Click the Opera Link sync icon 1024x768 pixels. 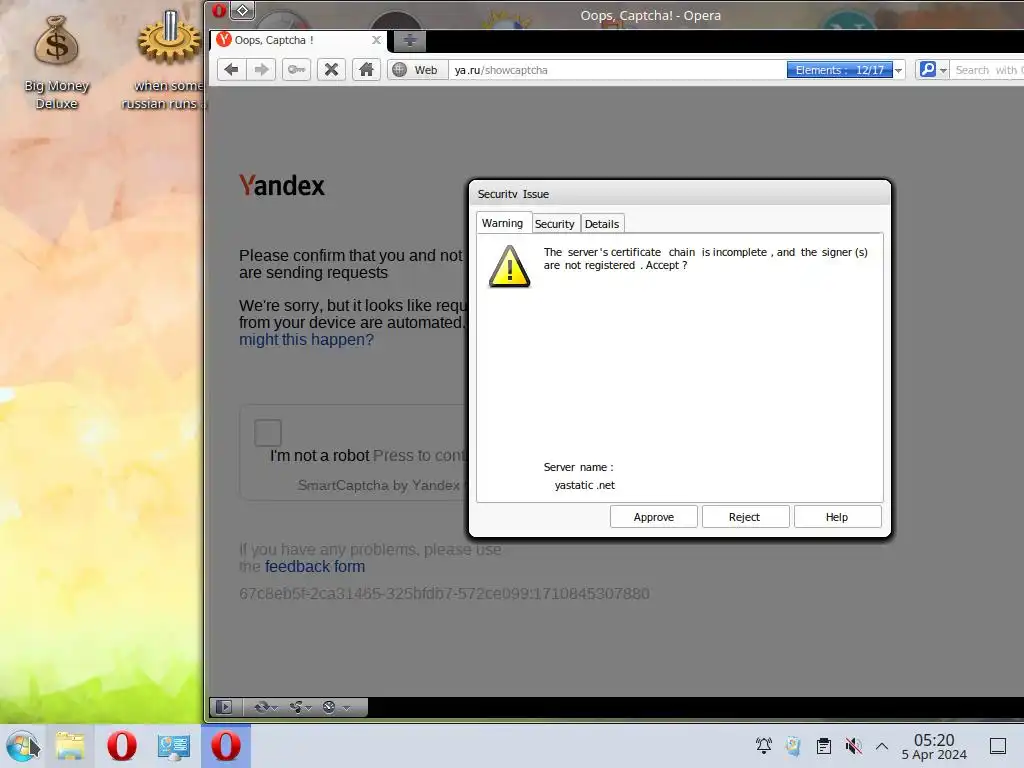[x=261, y=707]
